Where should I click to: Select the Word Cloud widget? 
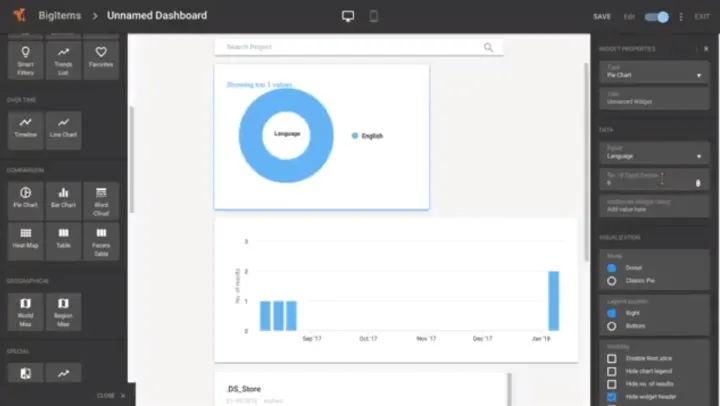101,197
